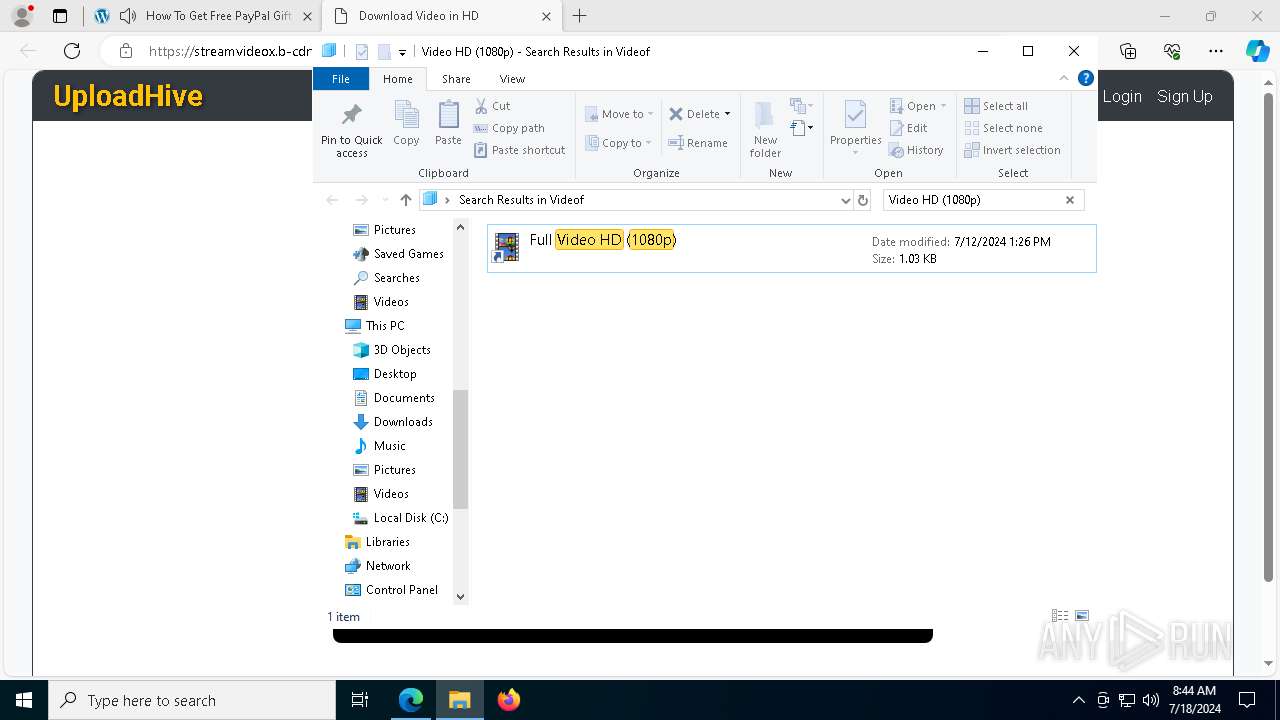Open the Explorer Help question mark

click(x=1086, y=78)
